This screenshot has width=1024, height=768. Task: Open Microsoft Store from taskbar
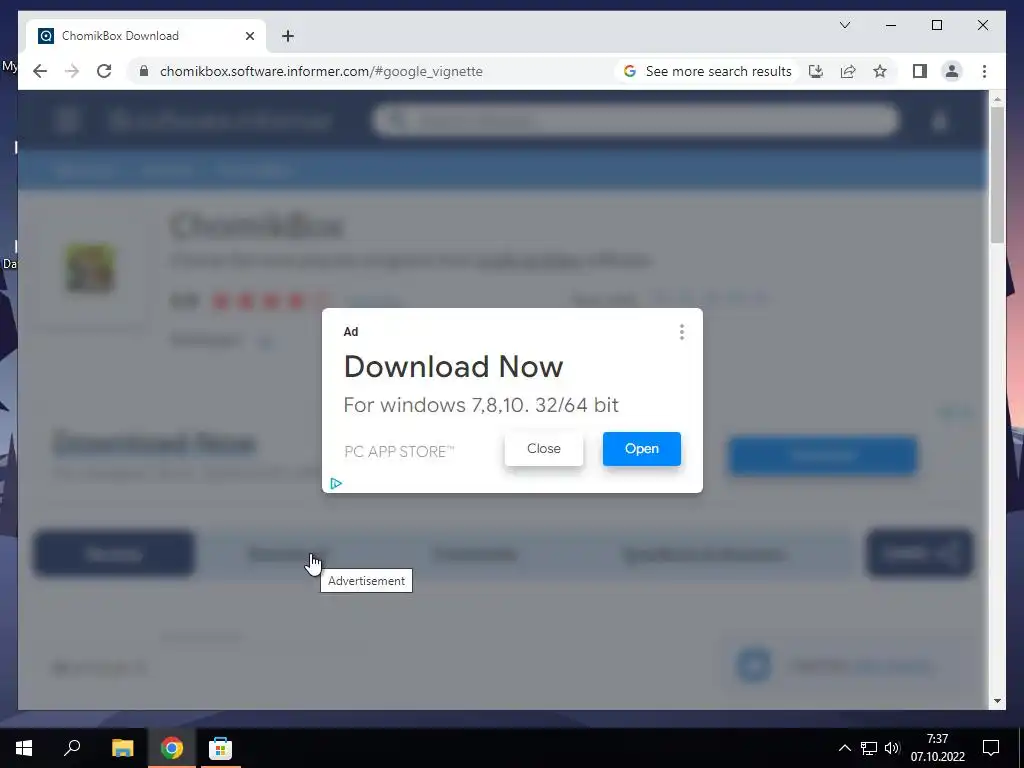tap(220, 748)
